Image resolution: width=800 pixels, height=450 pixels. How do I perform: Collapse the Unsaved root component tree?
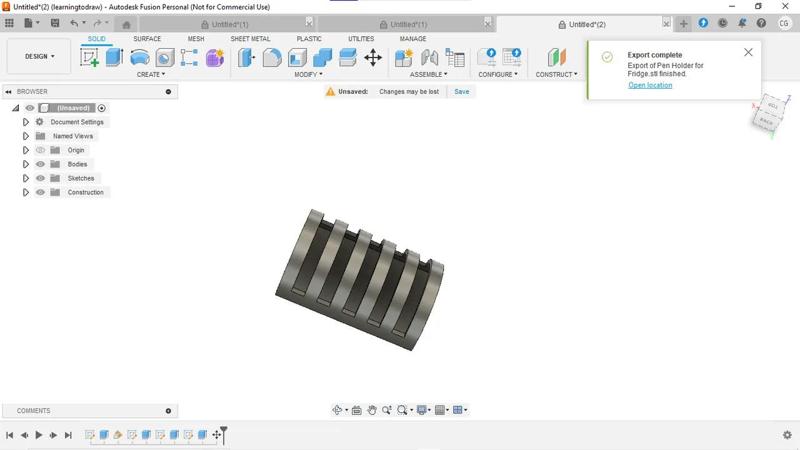pos(16,108)
